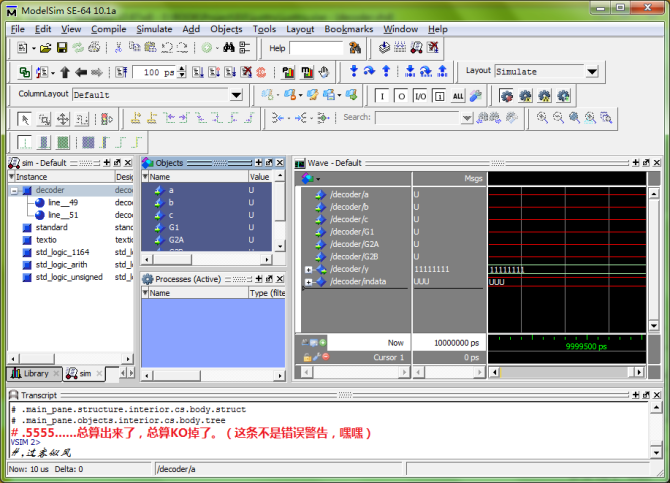Viewport: 670px width, 483px height.
Task: Open the Objects Name column filter arrow
Action: (145, 177)
